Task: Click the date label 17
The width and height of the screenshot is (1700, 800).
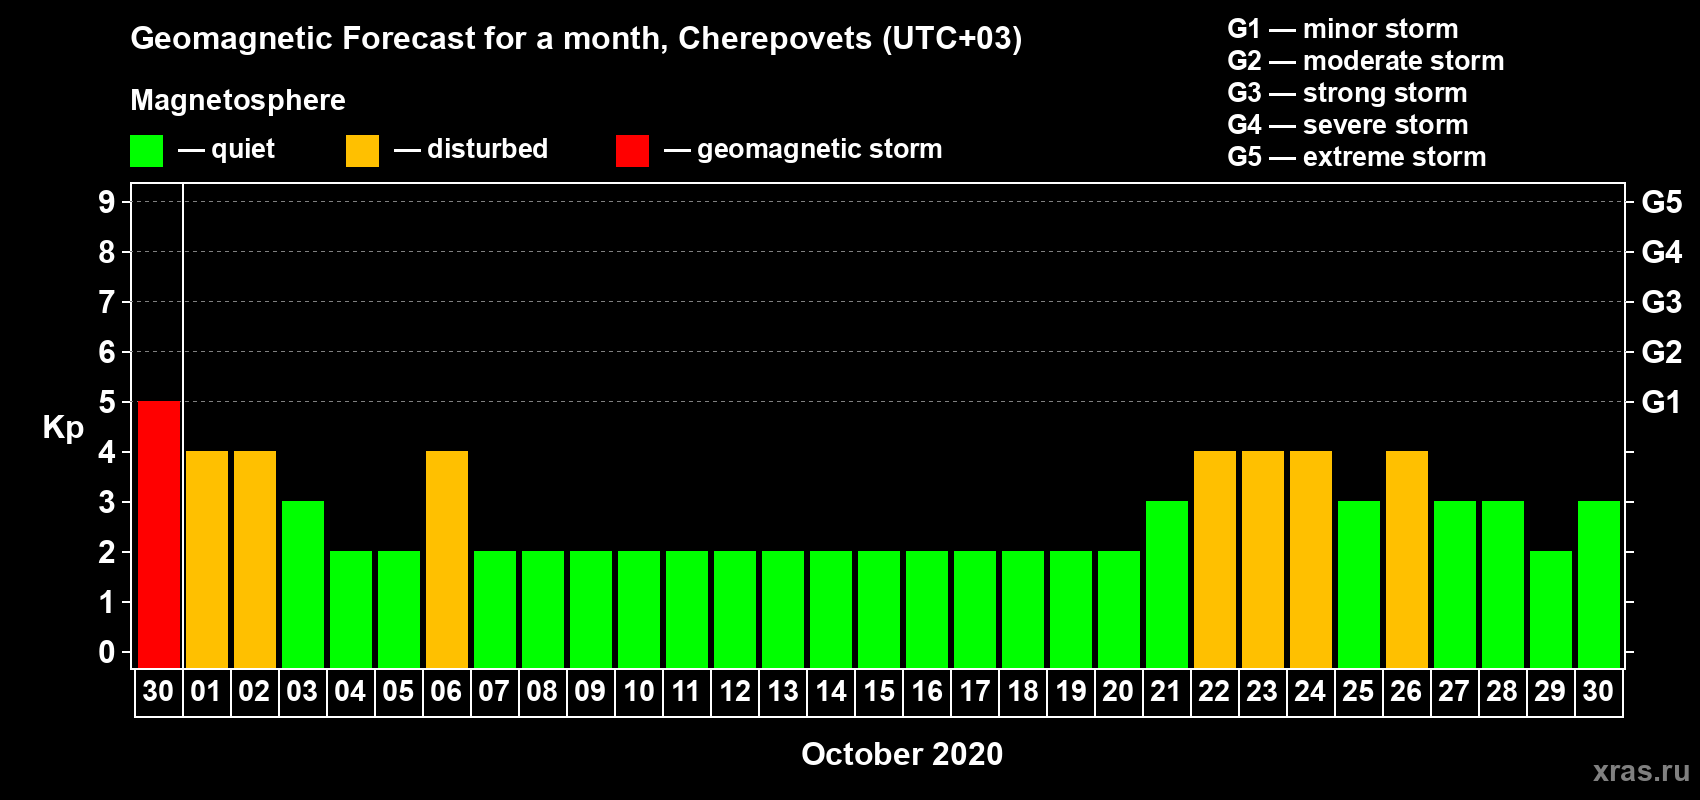Action: point(975,691)
